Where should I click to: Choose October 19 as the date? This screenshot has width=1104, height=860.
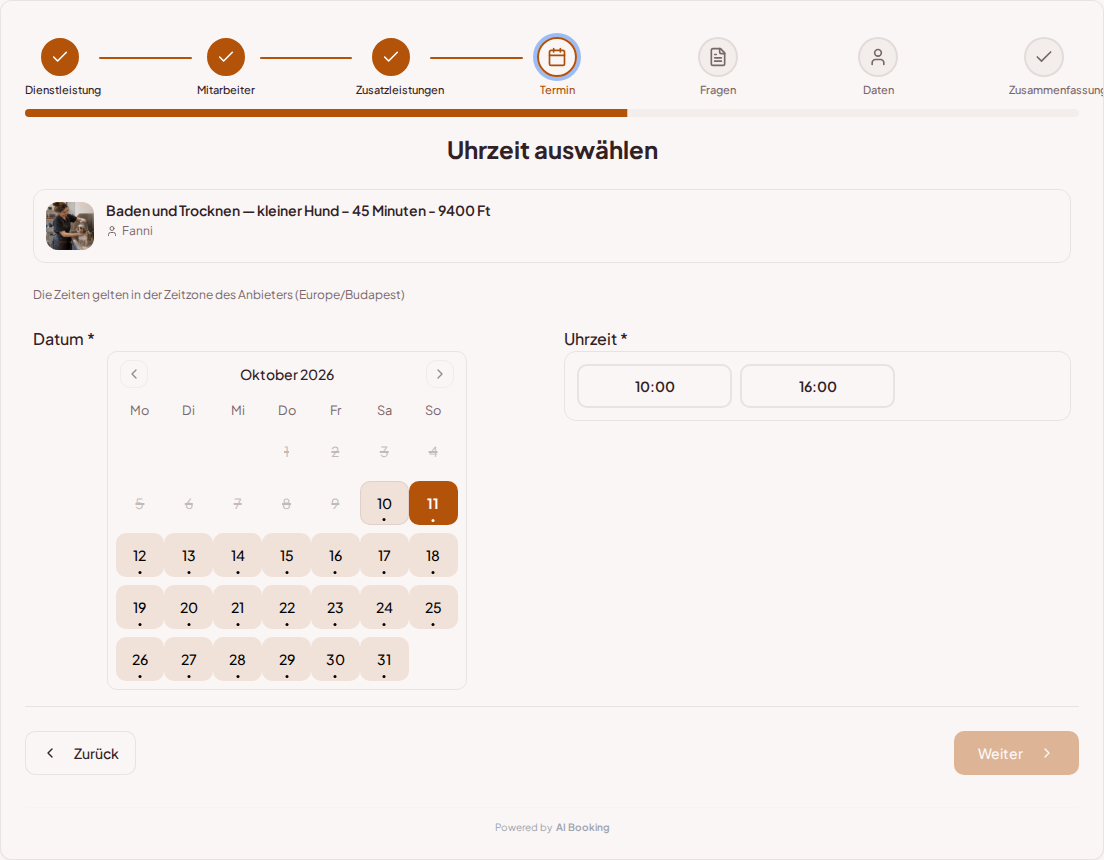(x=140, y=607)
